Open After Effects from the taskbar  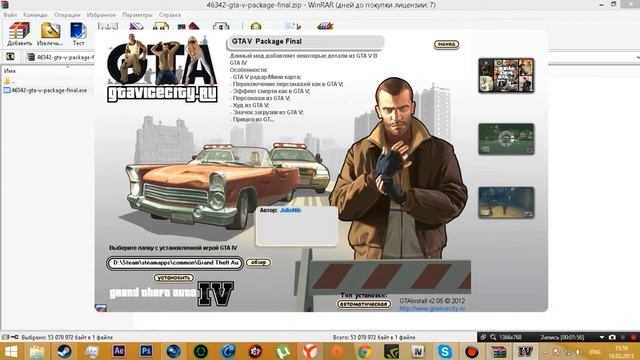119,351
